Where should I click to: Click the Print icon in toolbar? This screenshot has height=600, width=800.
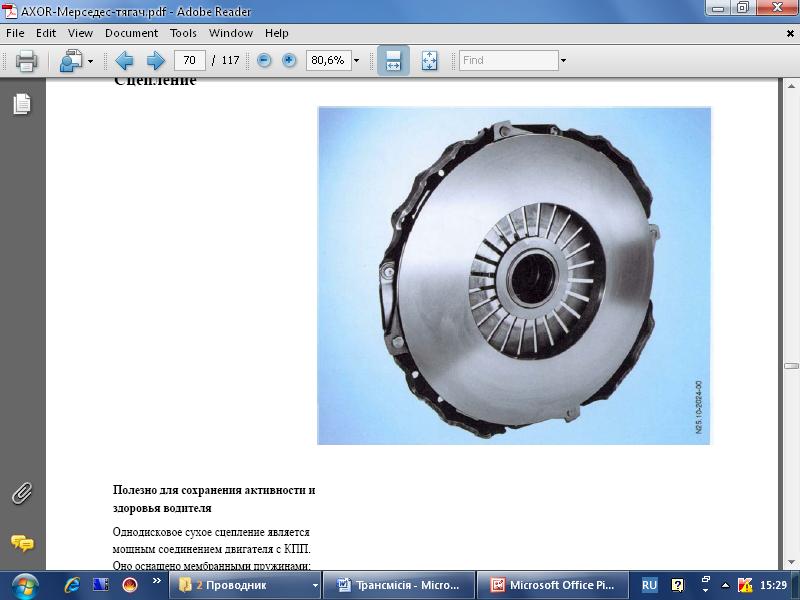coord(26,61)
